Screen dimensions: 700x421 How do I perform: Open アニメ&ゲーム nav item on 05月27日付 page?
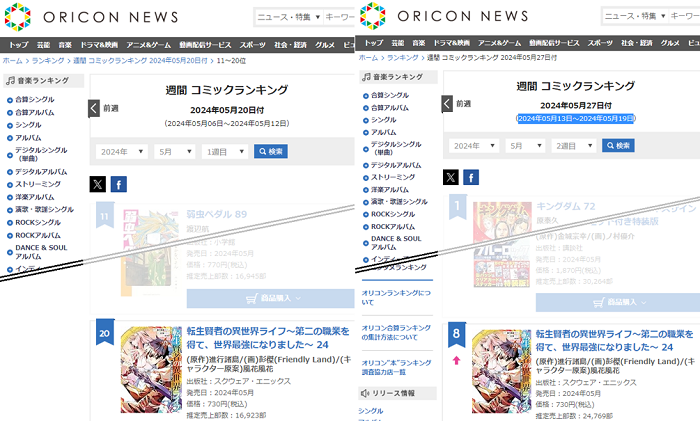coord(500,43)
